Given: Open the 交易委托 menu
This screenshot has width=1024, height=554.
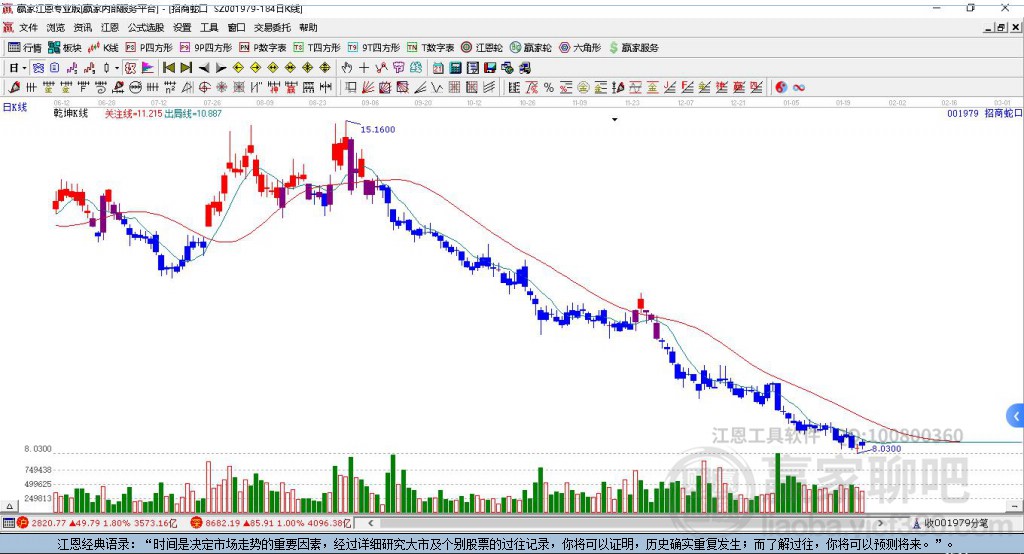Looking at the screenshot, I should (272, 27).
